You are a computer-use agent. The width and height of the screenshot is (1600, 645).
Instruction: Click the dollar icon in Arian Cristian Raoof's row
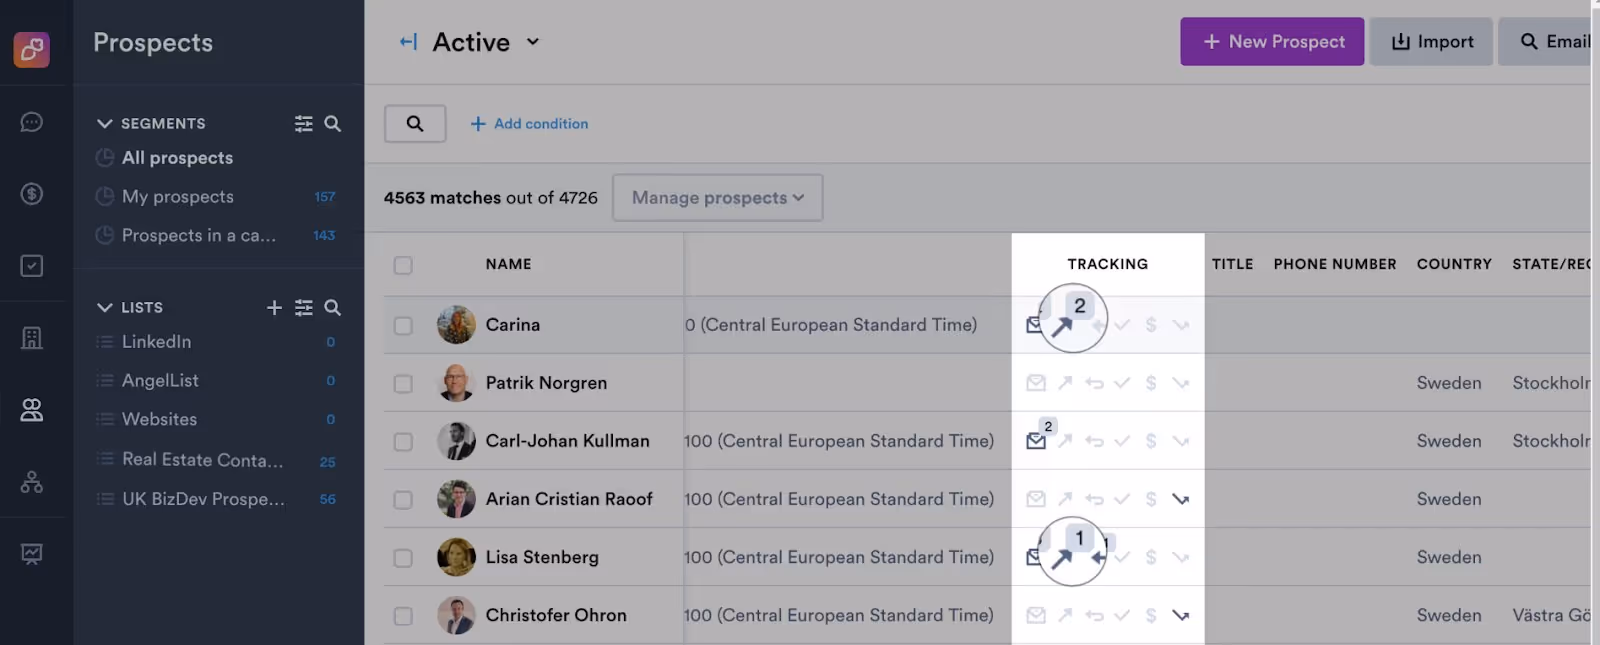(1151, 499)
